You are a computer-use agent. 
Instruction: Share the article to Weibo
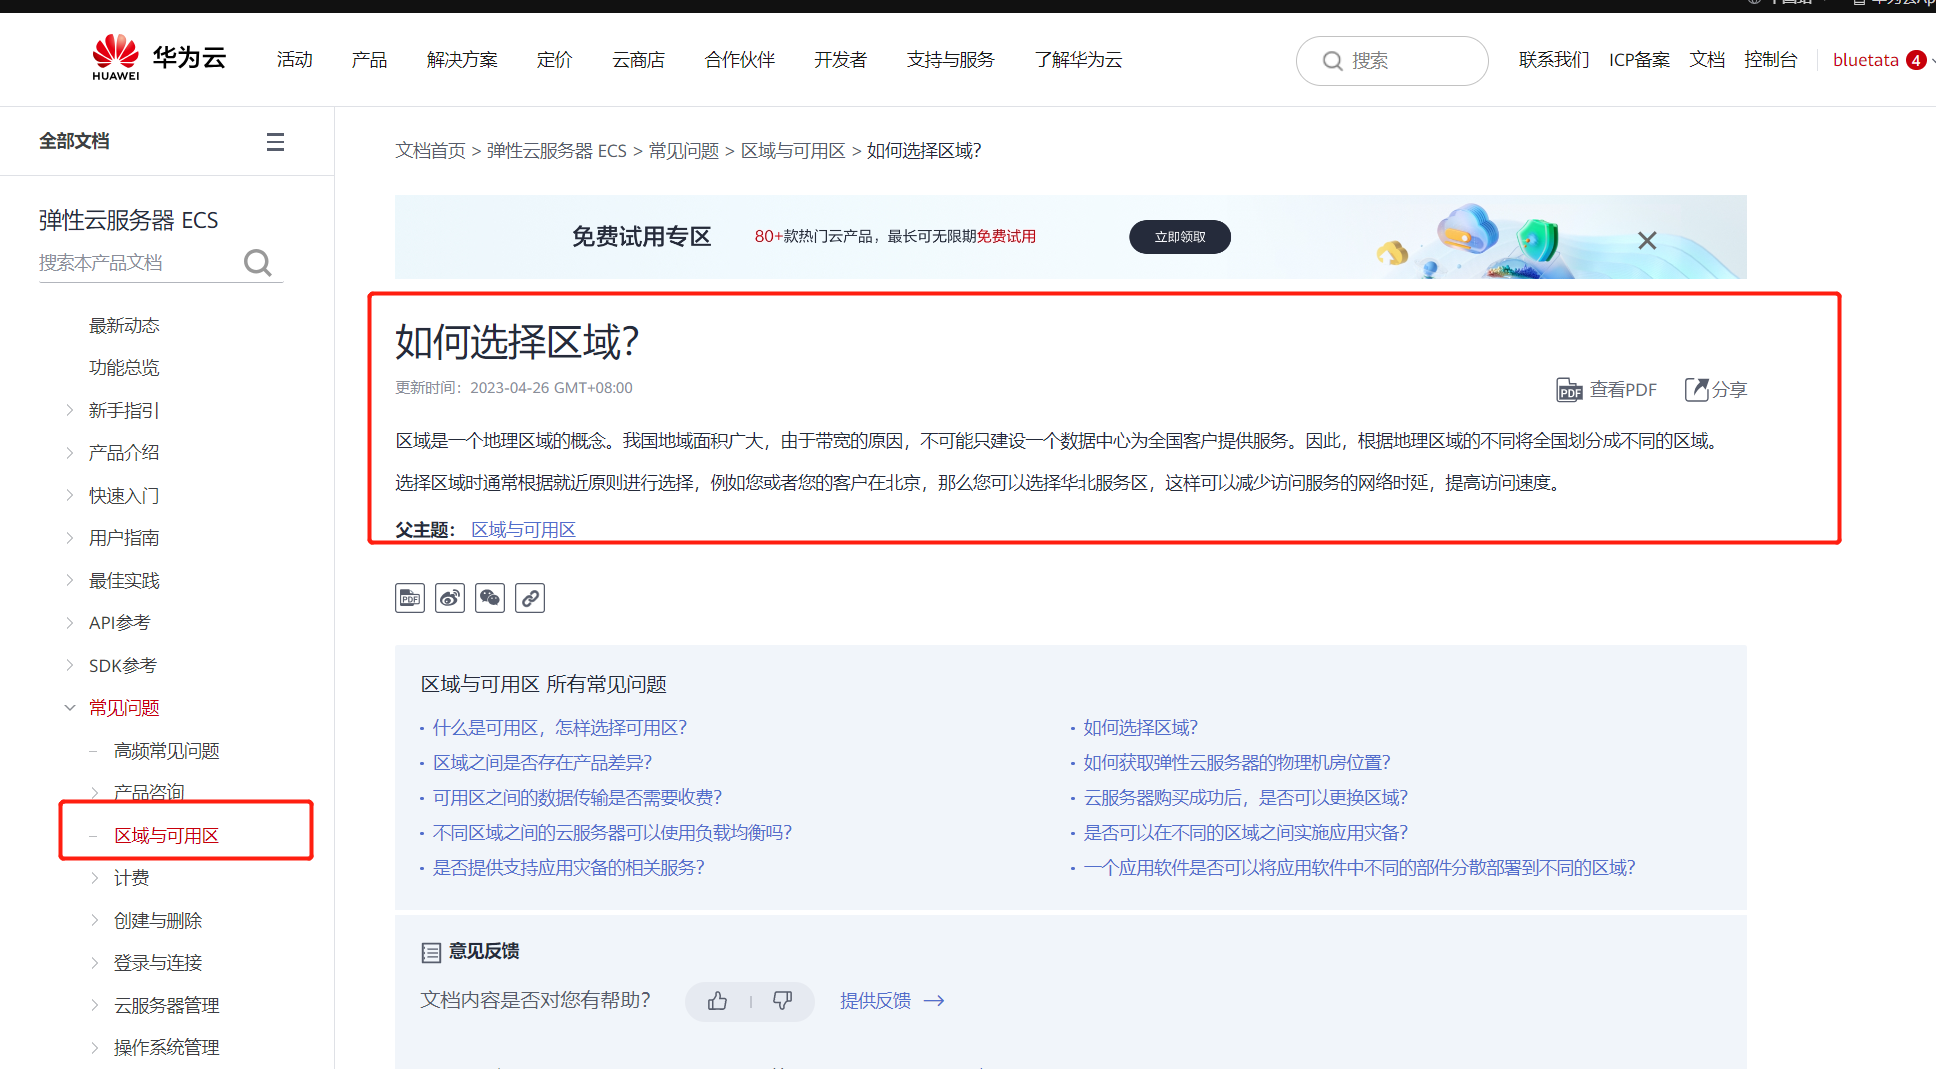point(450,598)
